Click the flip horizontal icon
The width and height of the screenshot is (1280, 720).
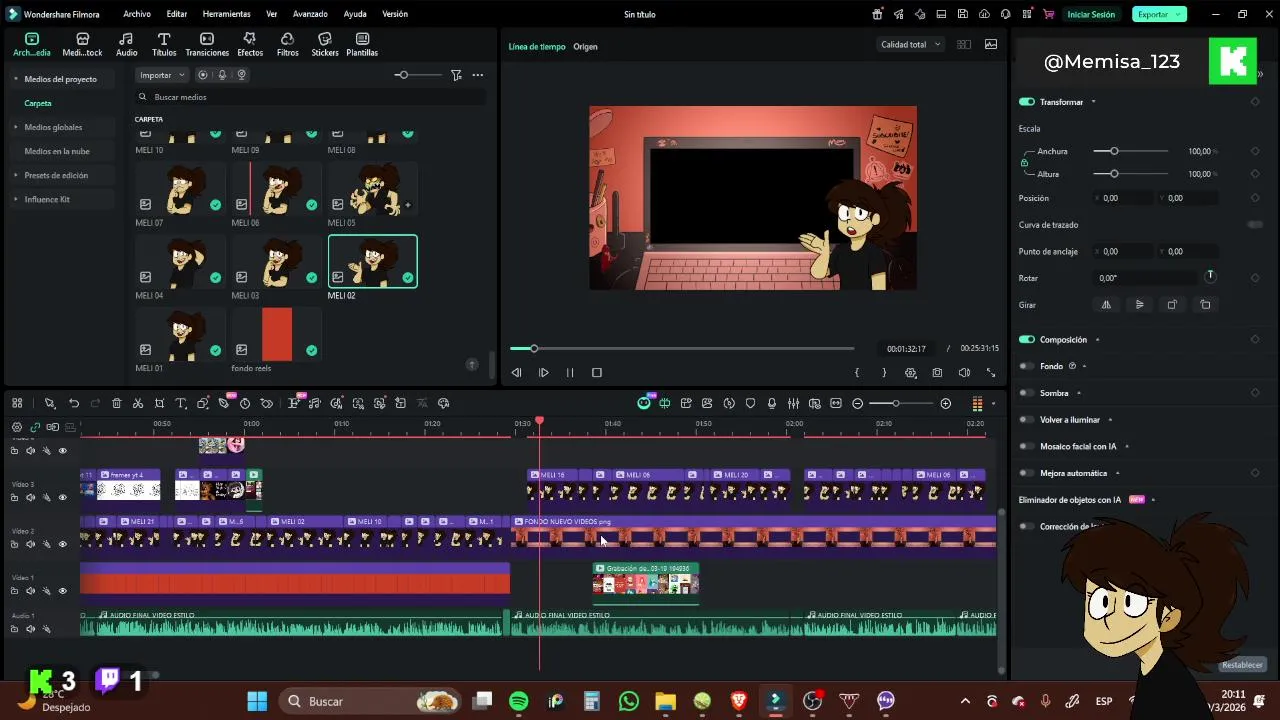pyautogui.click(x=1106, y=304)
